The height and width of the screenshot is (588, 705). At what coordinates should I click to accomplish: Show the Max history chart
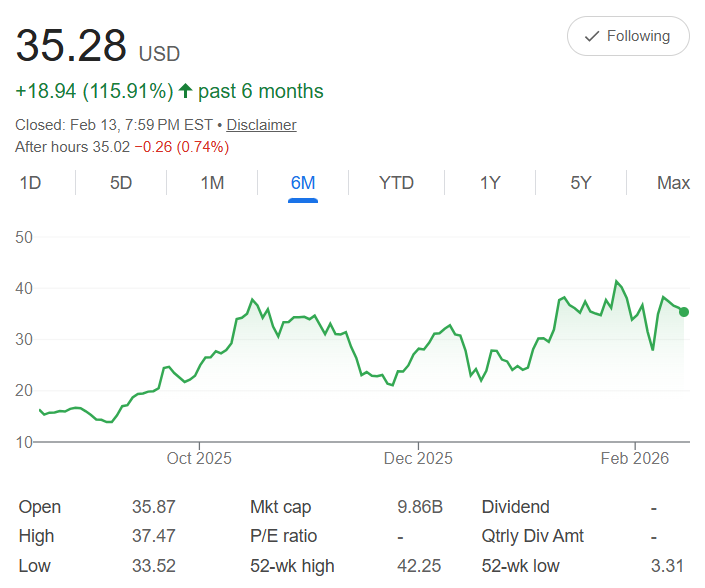(x=673, y=183)
